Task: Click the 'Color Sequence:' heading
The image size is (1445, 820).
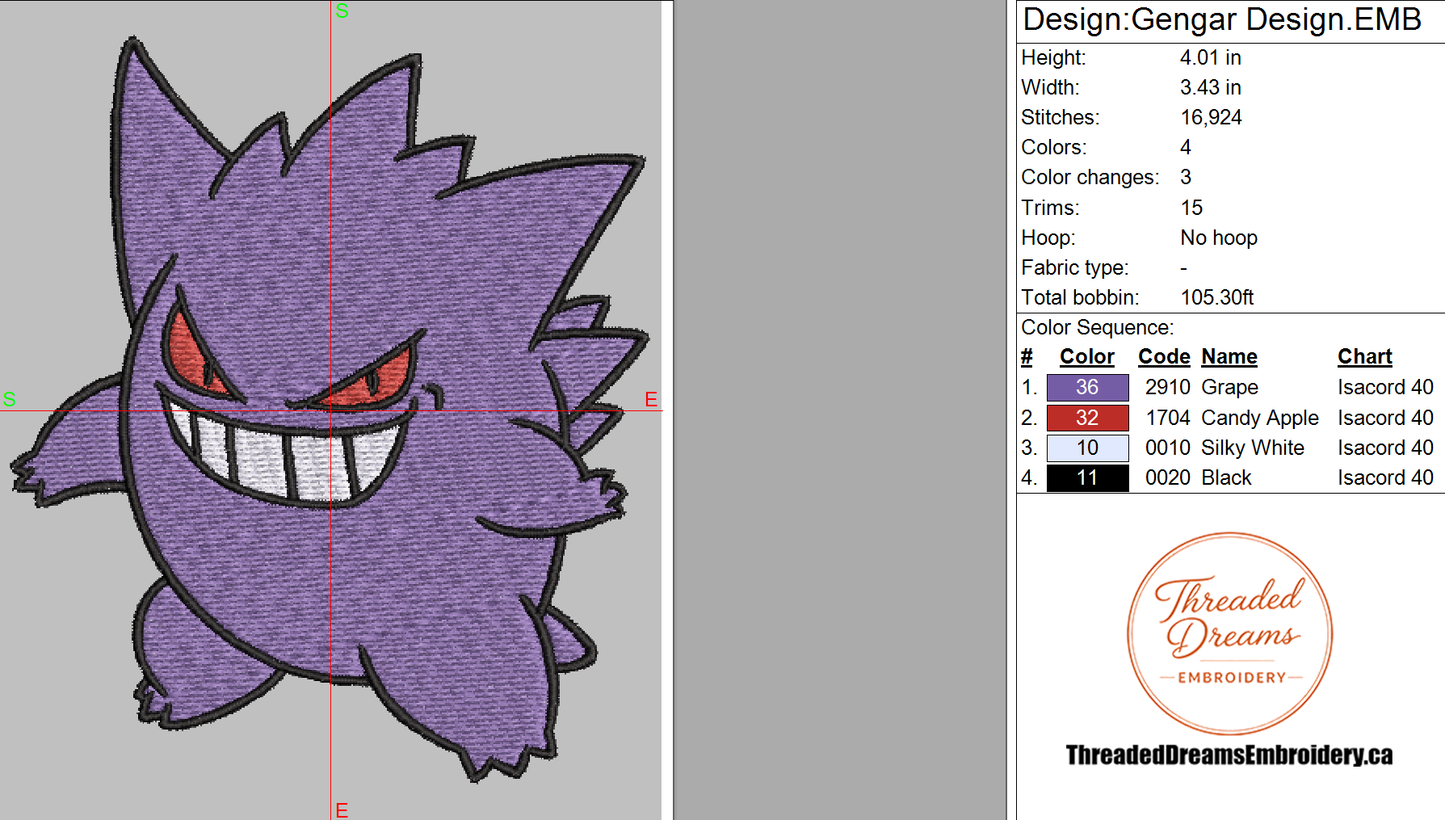Action: 1097,328
